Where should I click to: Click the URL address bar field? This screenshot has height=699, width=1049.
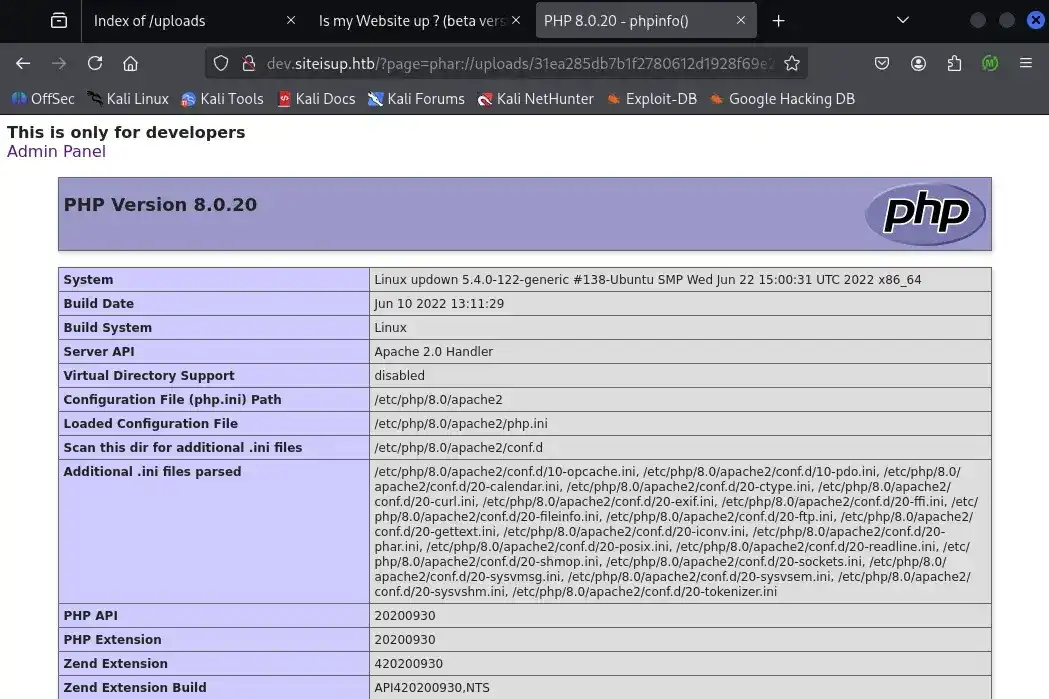pos(520,63)
